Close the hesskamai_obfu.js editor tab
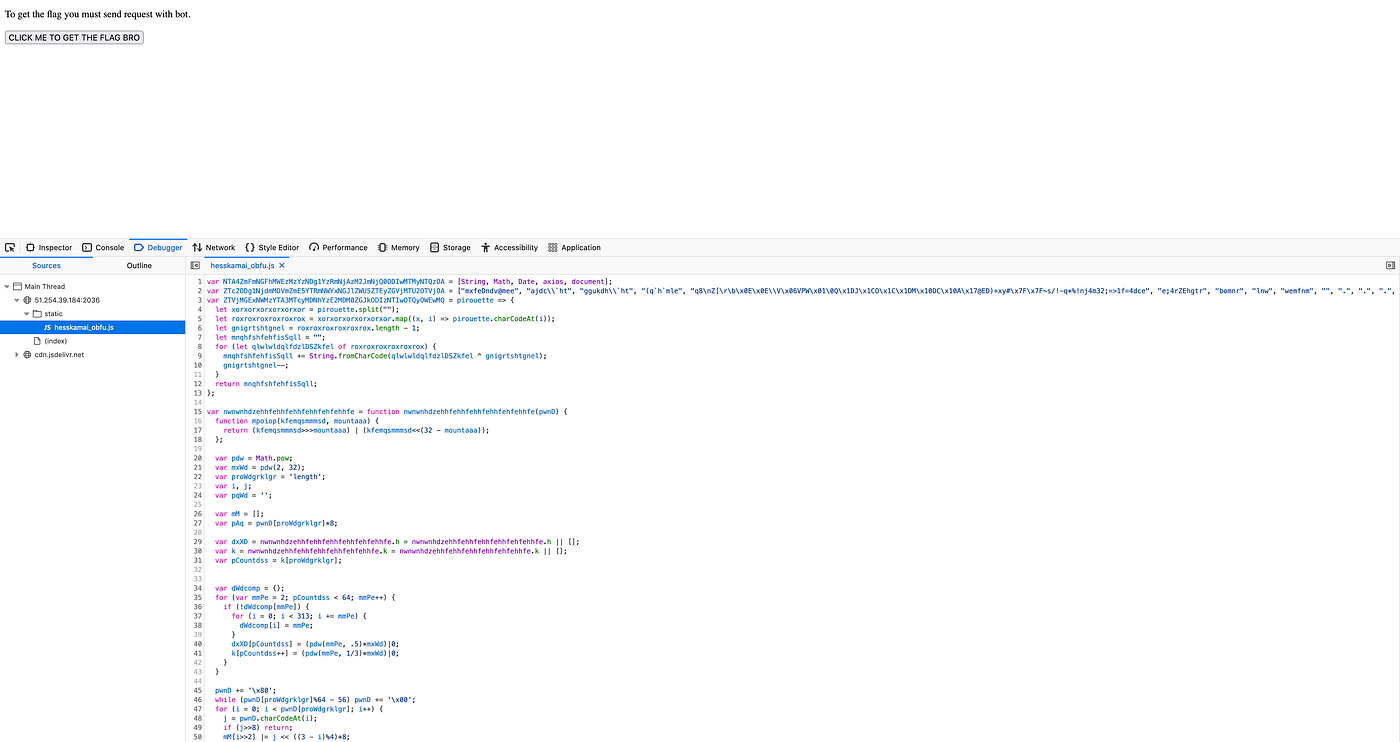Image resolution: width=1400 pixels, height=742 pixels. [x=282, y=266]
